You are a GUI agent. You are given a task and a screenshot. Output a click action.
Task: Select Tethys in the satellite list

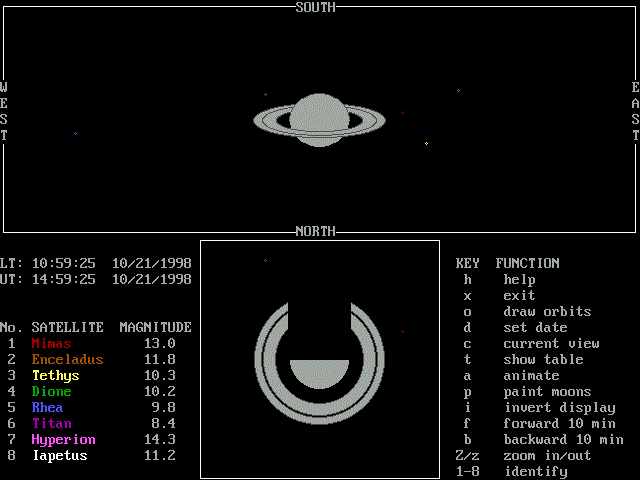56,376
